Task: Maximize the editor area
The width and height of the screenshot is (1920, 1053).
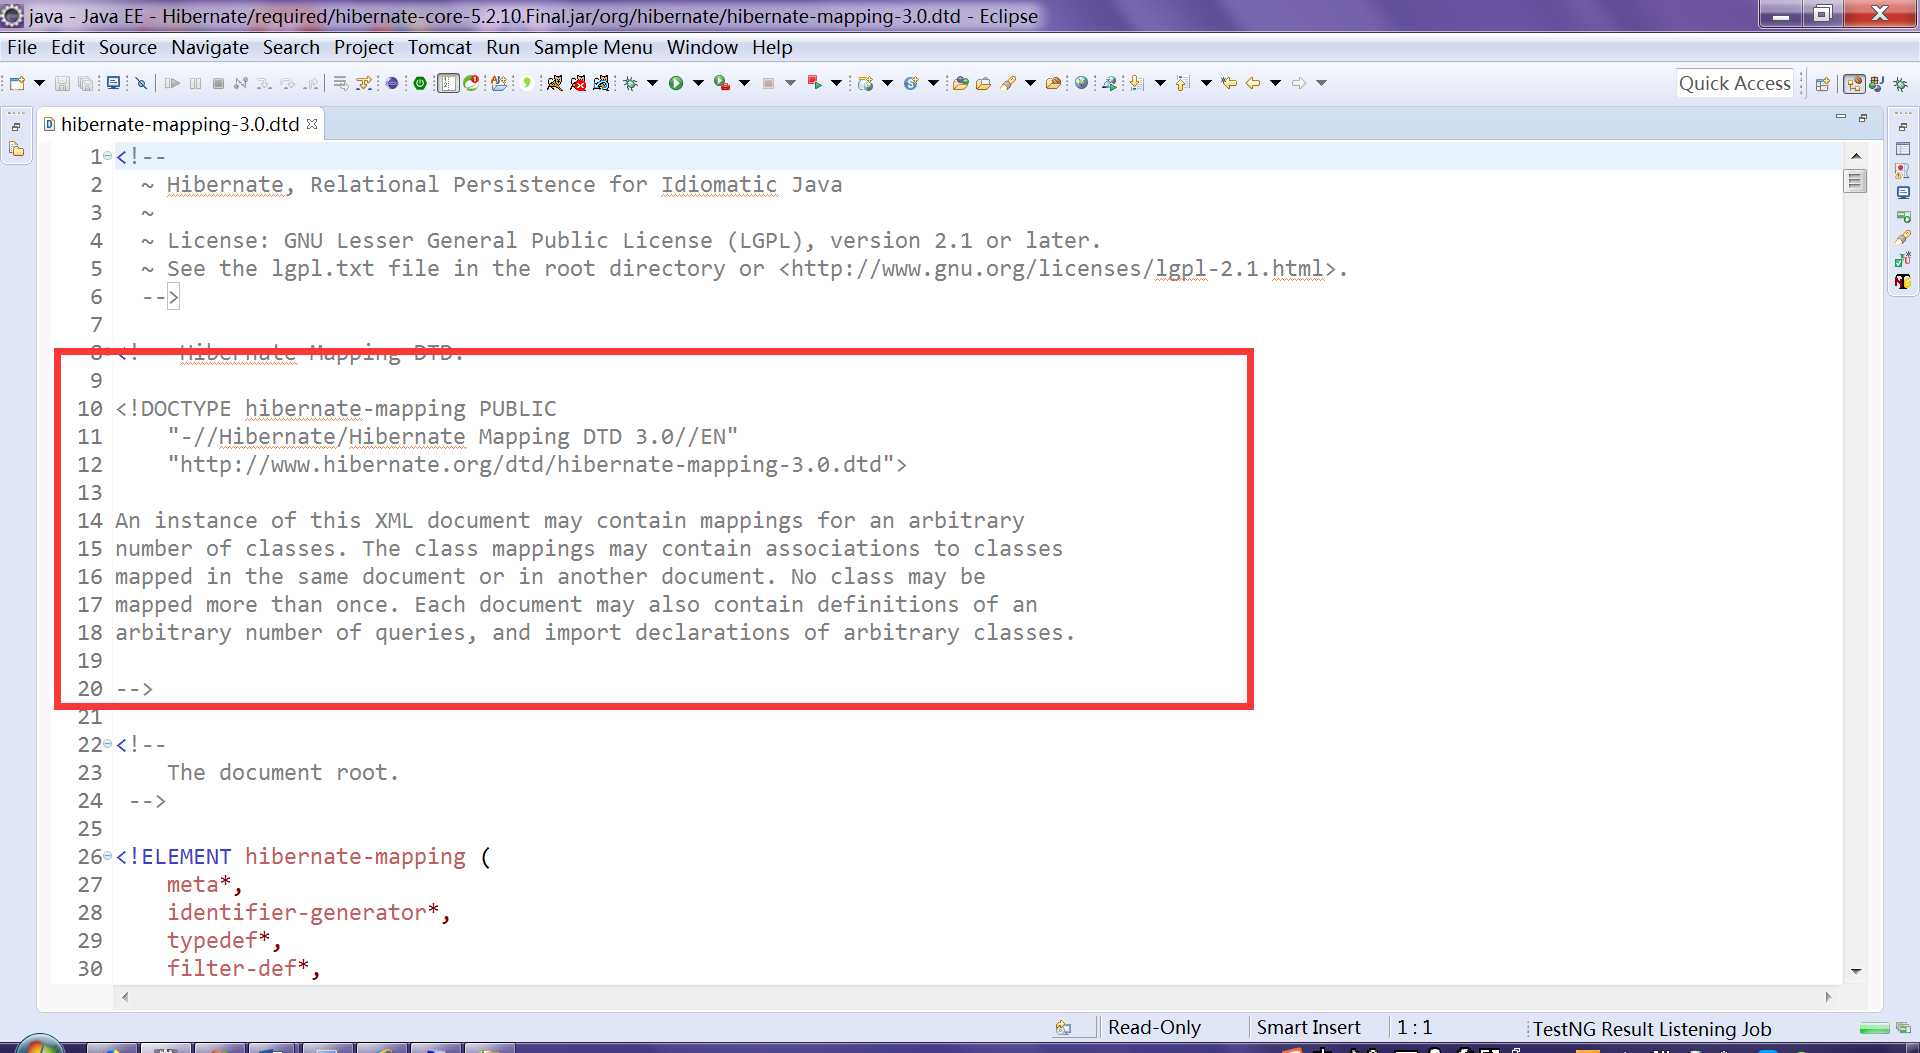Action: (x=1863, y=117)
